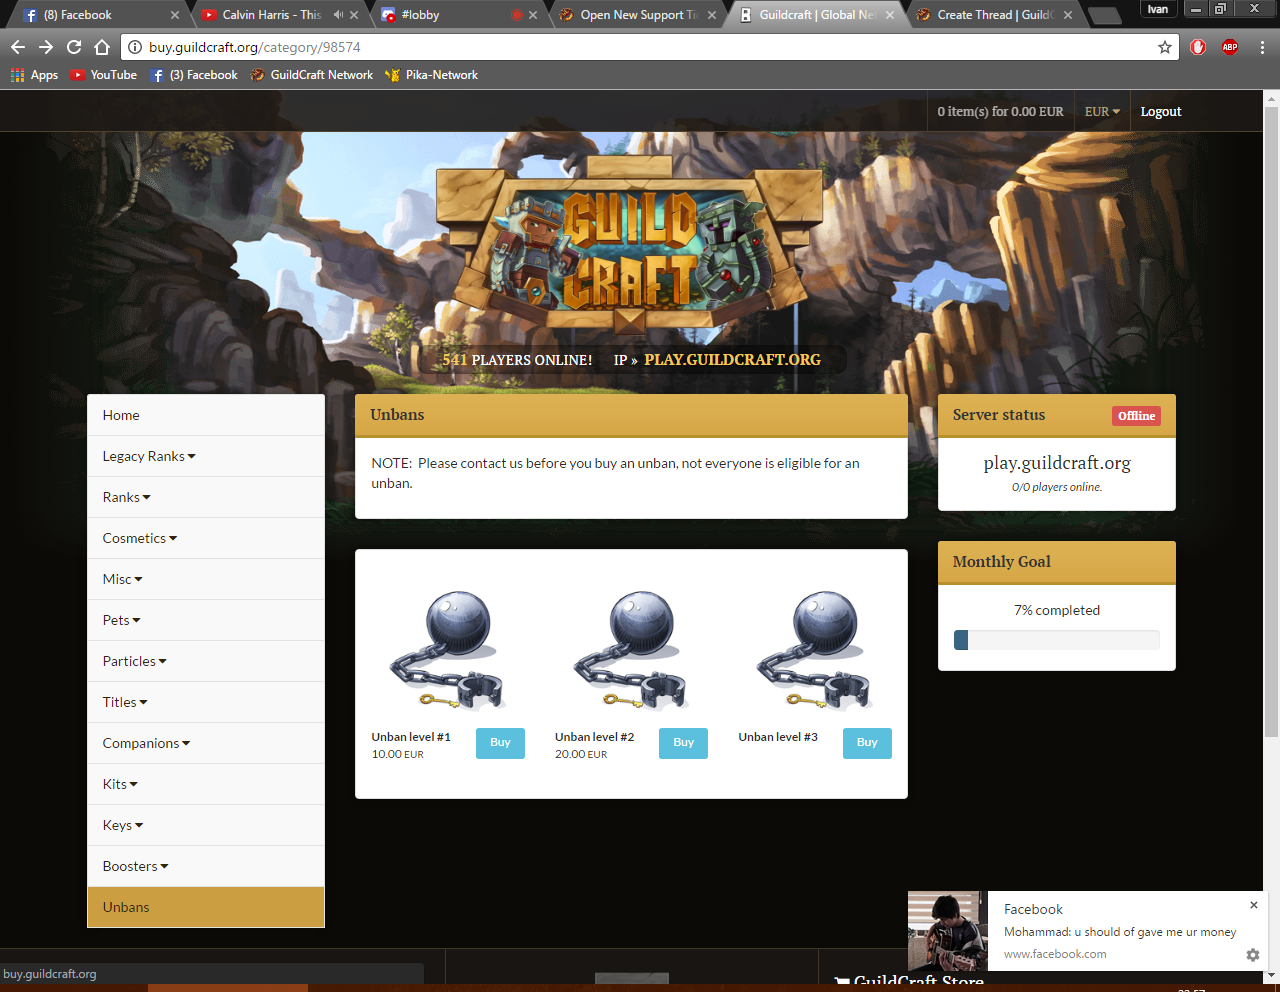
Task: Open the Pika-Network bookmark
Action: tap(431, 75)
